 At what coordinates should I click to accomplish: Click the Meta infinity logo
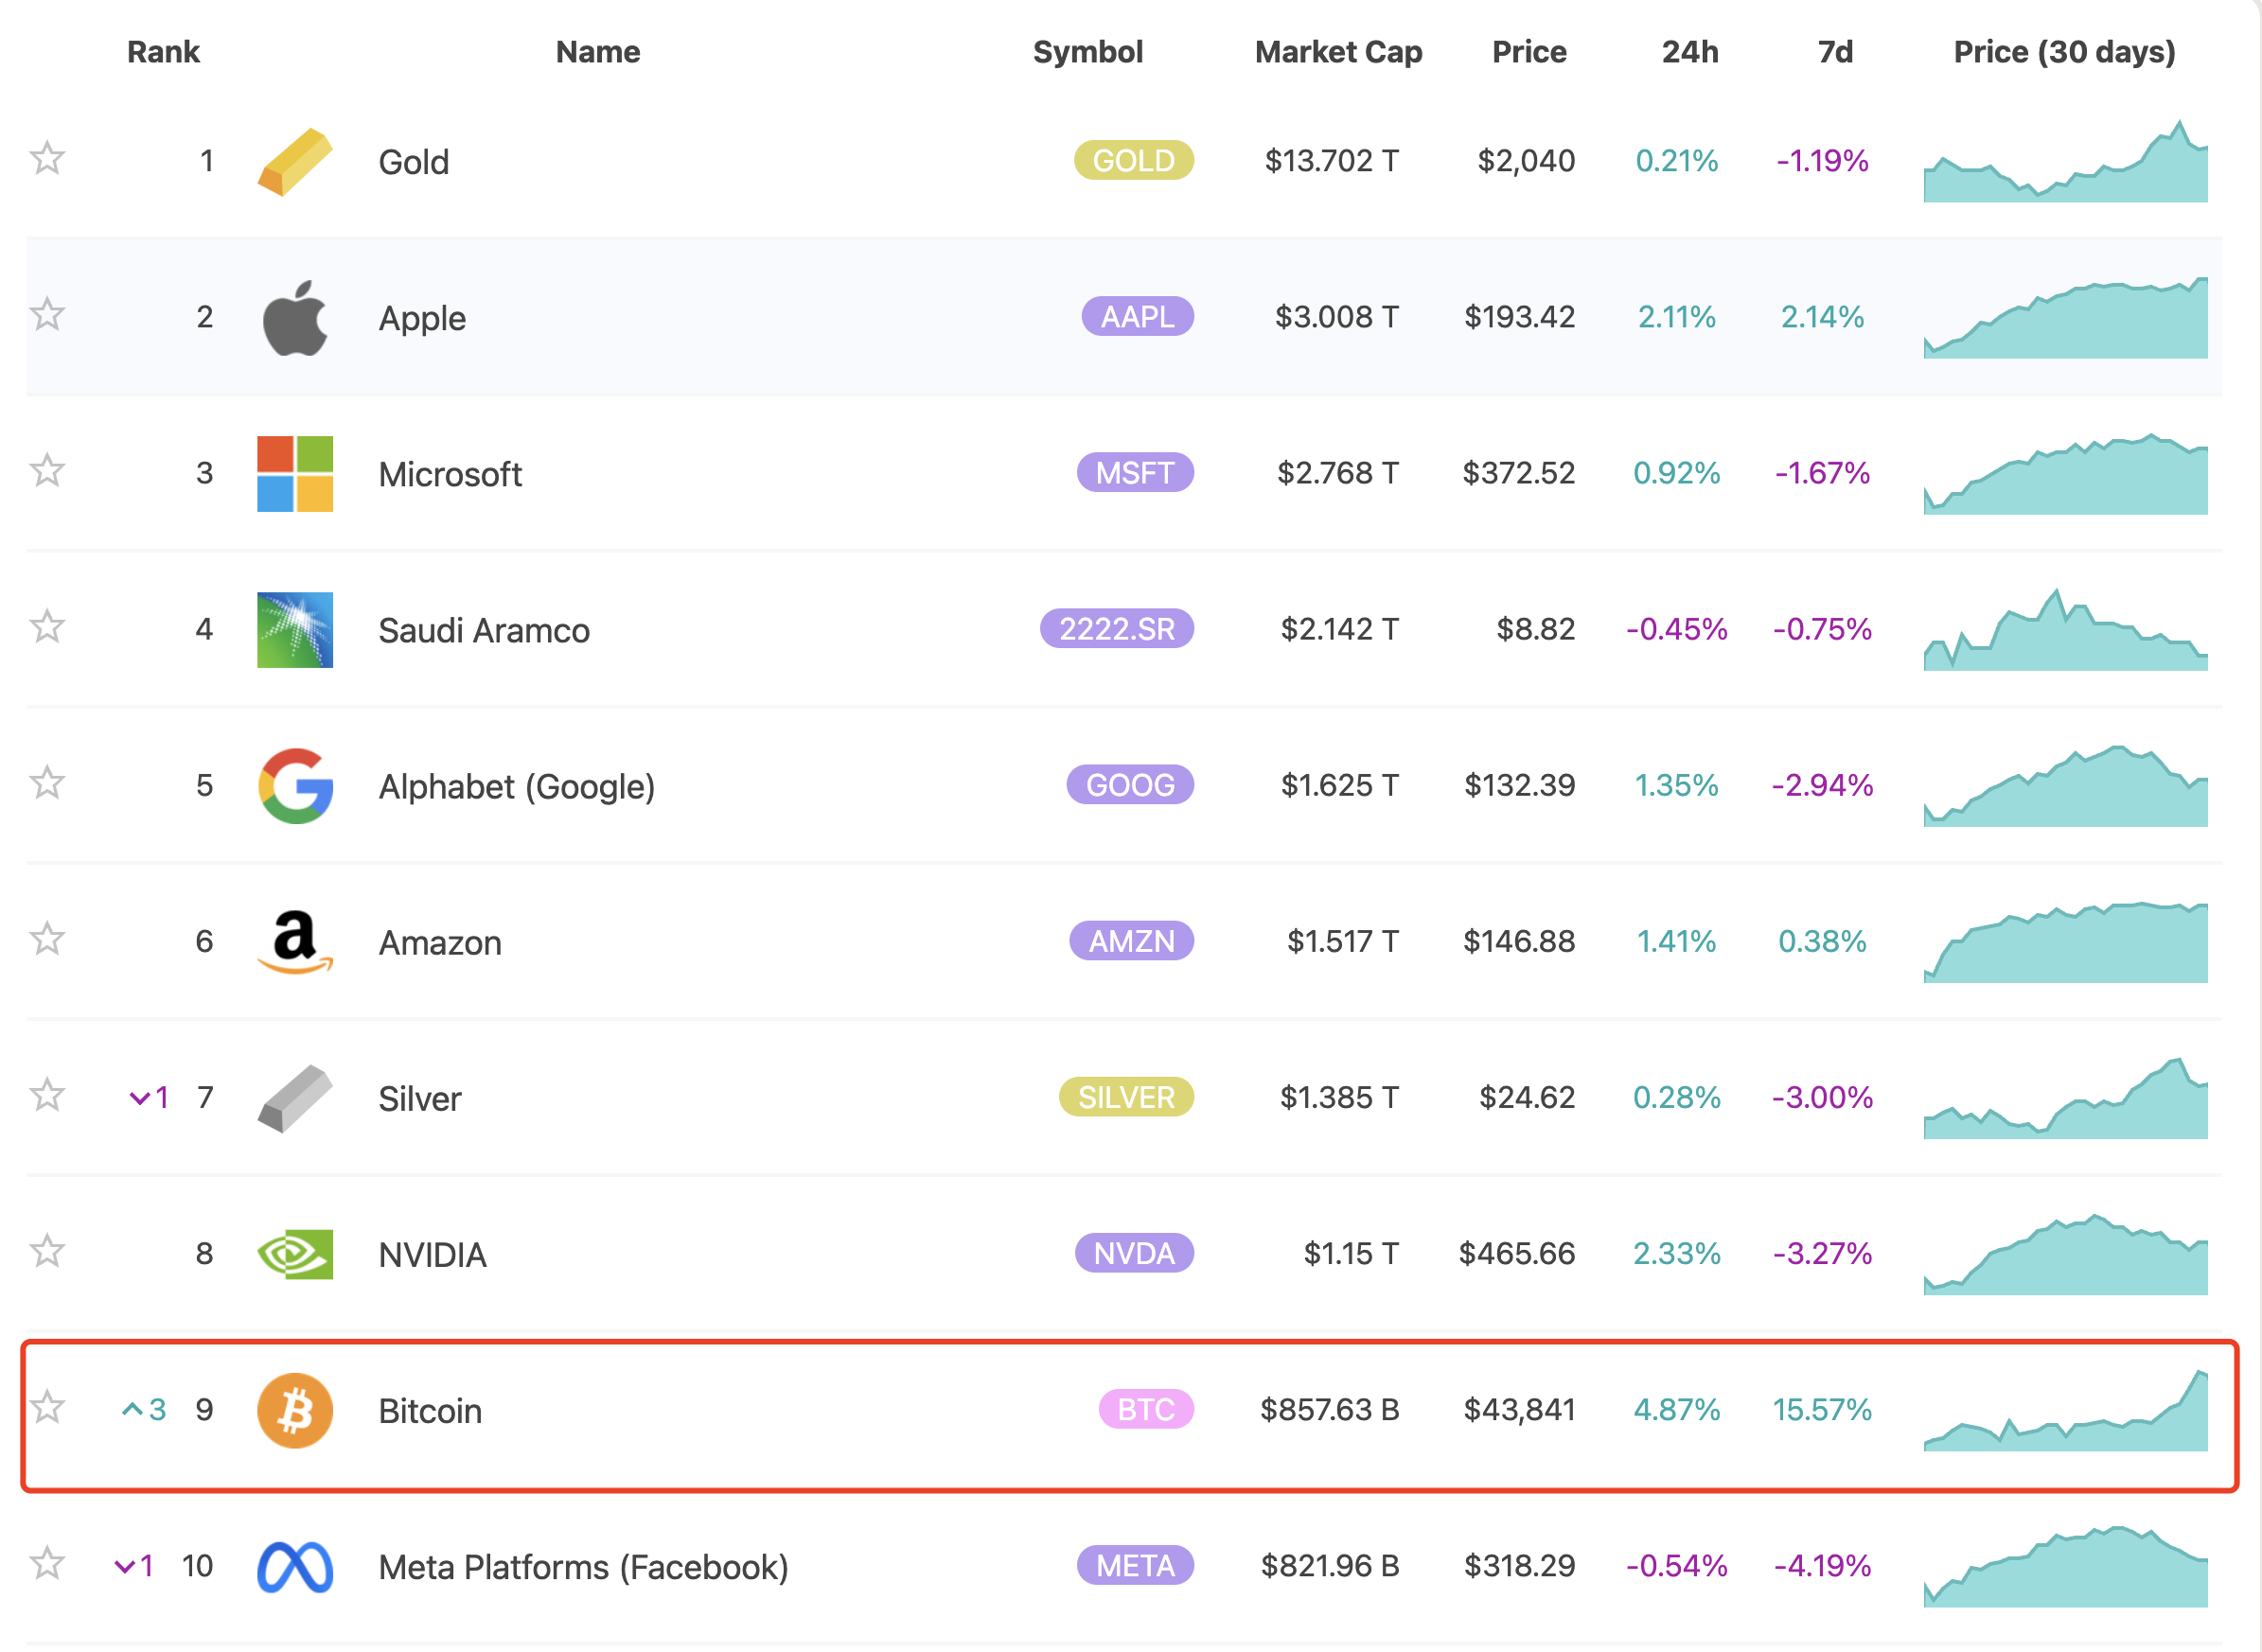pyautogui.click(x=294, y=1566)
